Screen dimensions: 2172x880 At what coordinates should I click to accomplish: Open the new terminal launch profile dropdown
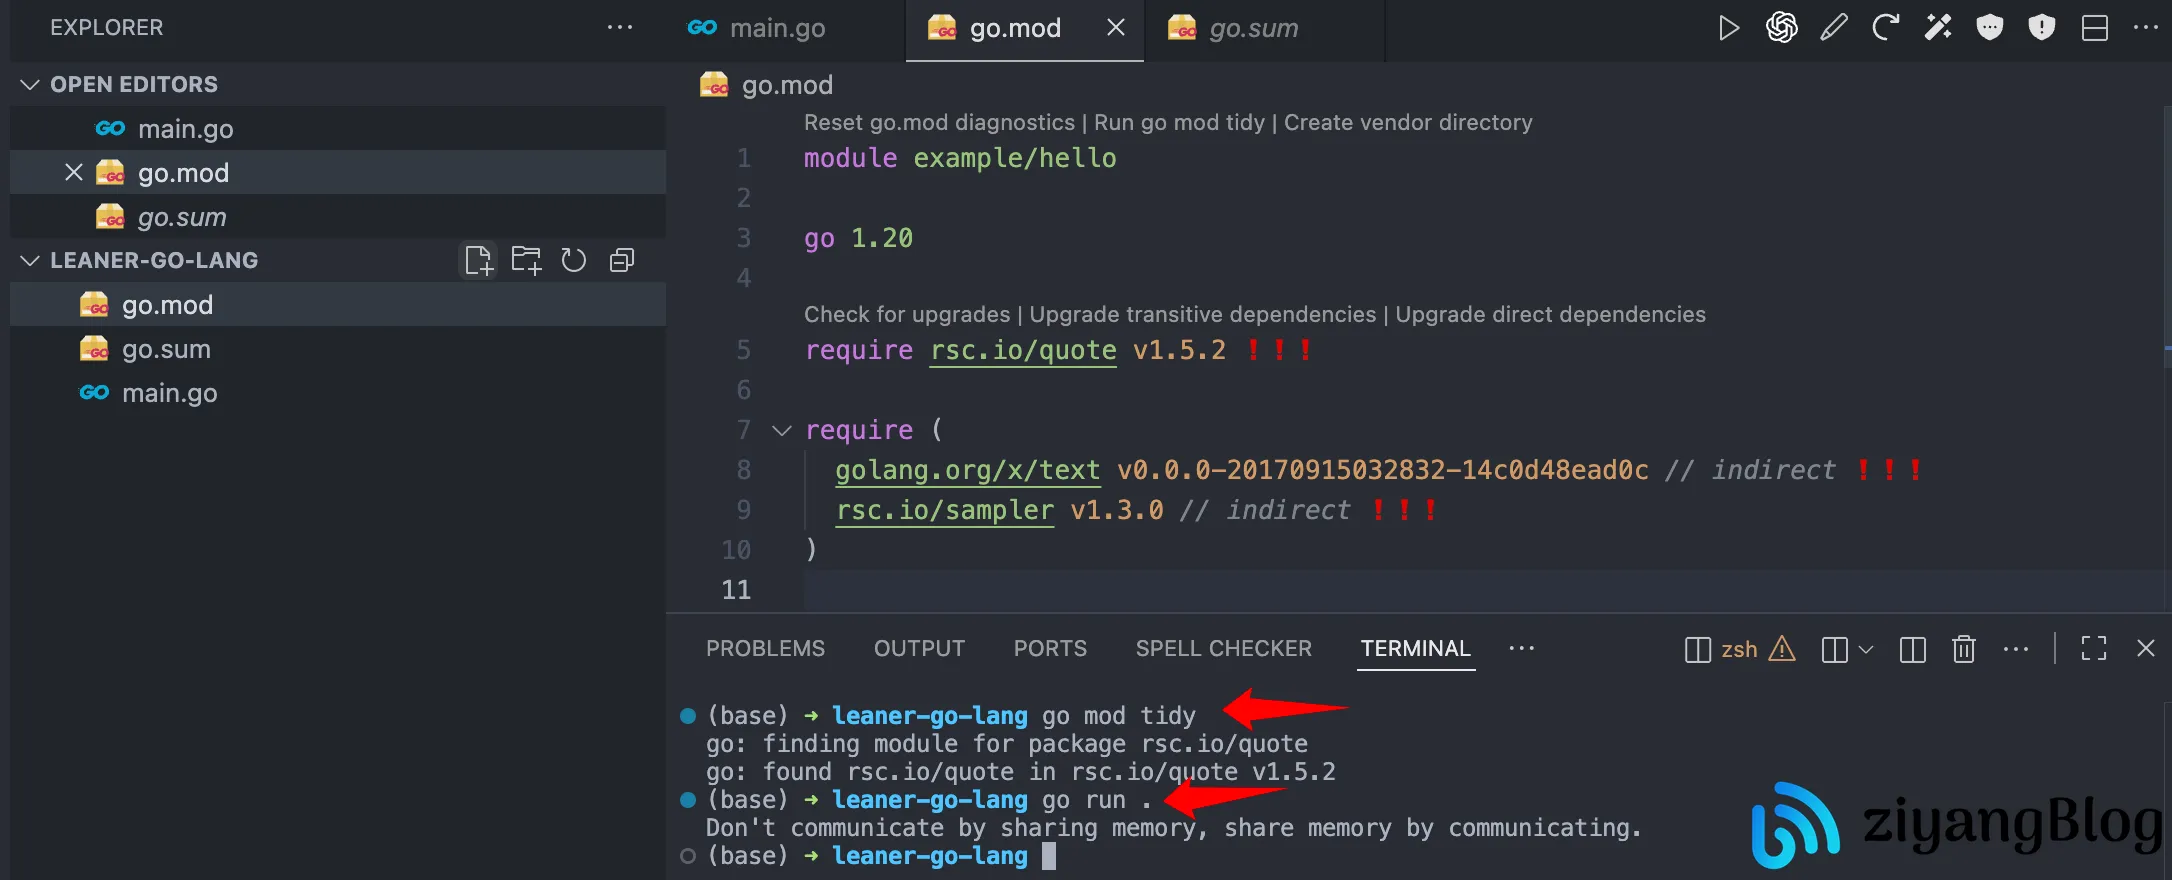coord(1866,650)
